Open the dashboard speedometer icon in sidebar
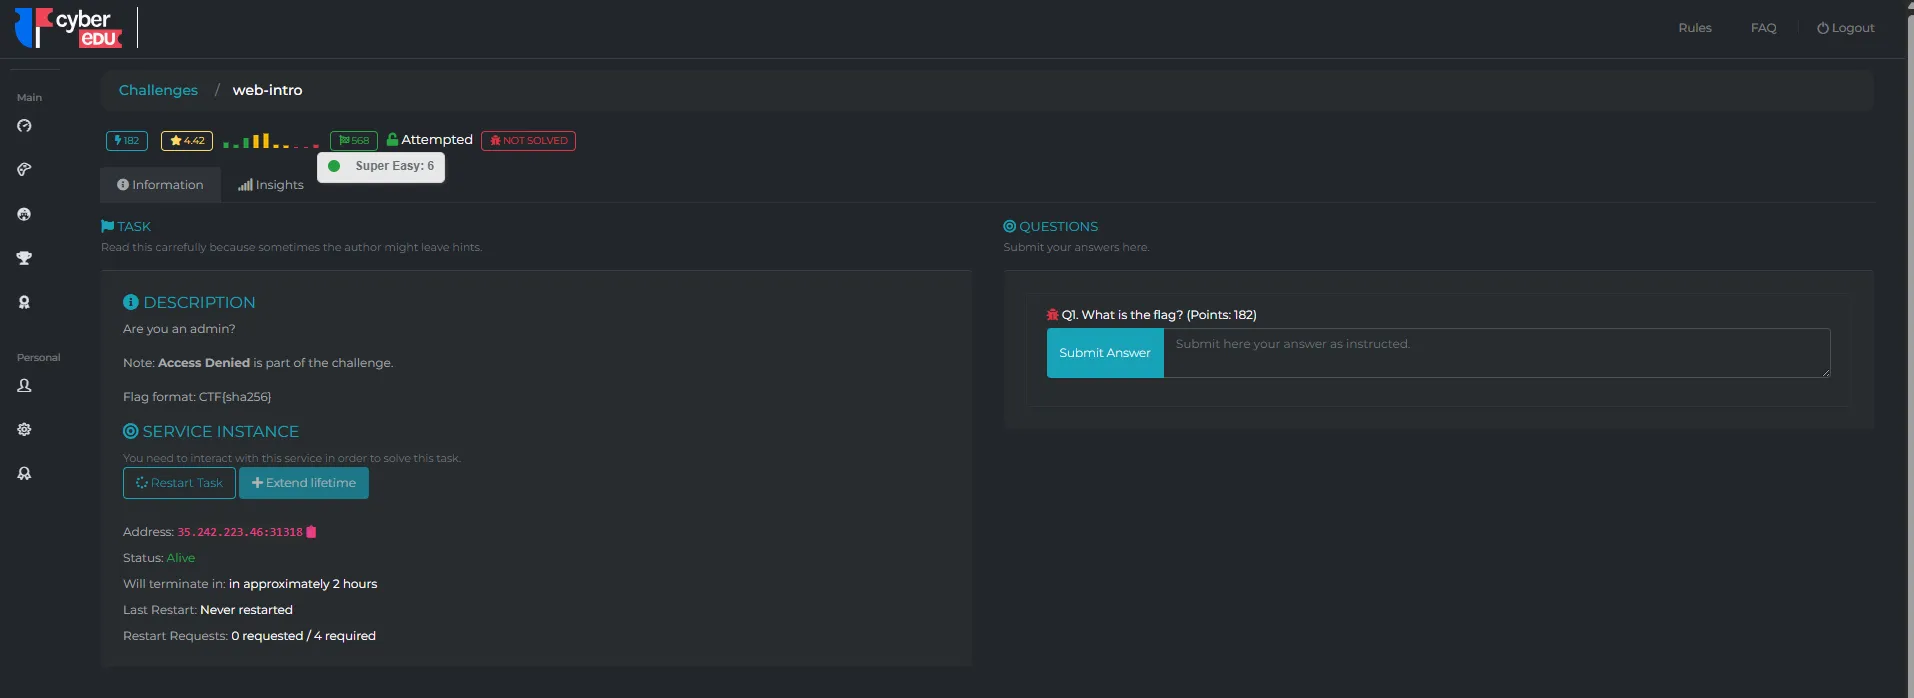 [24, 126]
